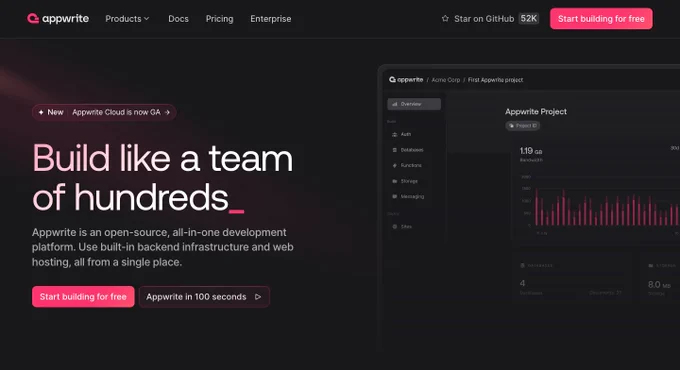Screen dimensions: 680x370
Task: Go to the Docs page
Action: tap(178, 19)
